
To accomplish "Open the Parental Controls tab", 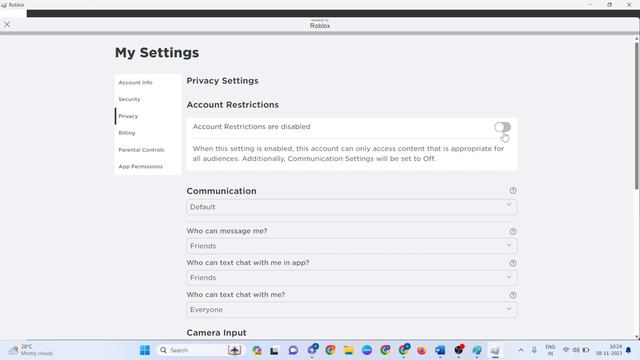I will [141, 150].
